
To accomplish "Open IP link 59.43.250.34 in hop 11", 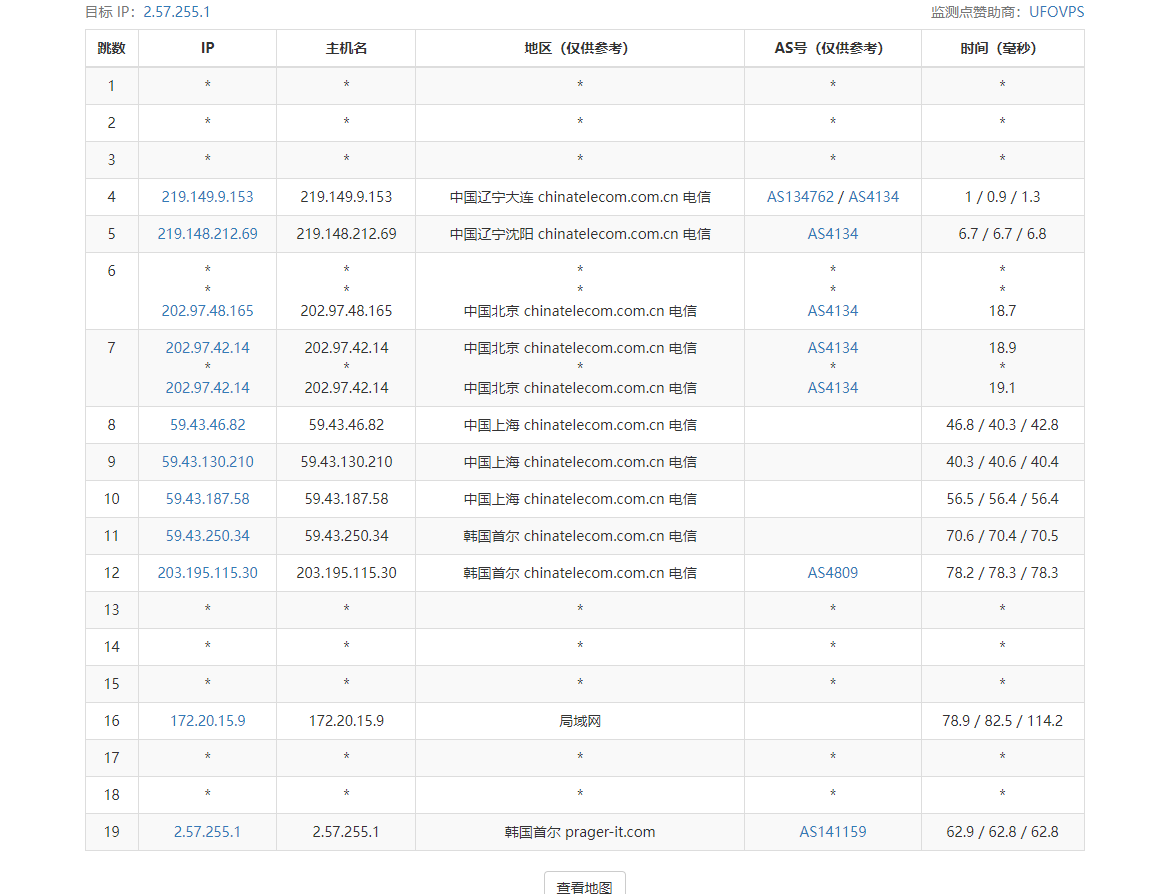I will tap(207, 536).
